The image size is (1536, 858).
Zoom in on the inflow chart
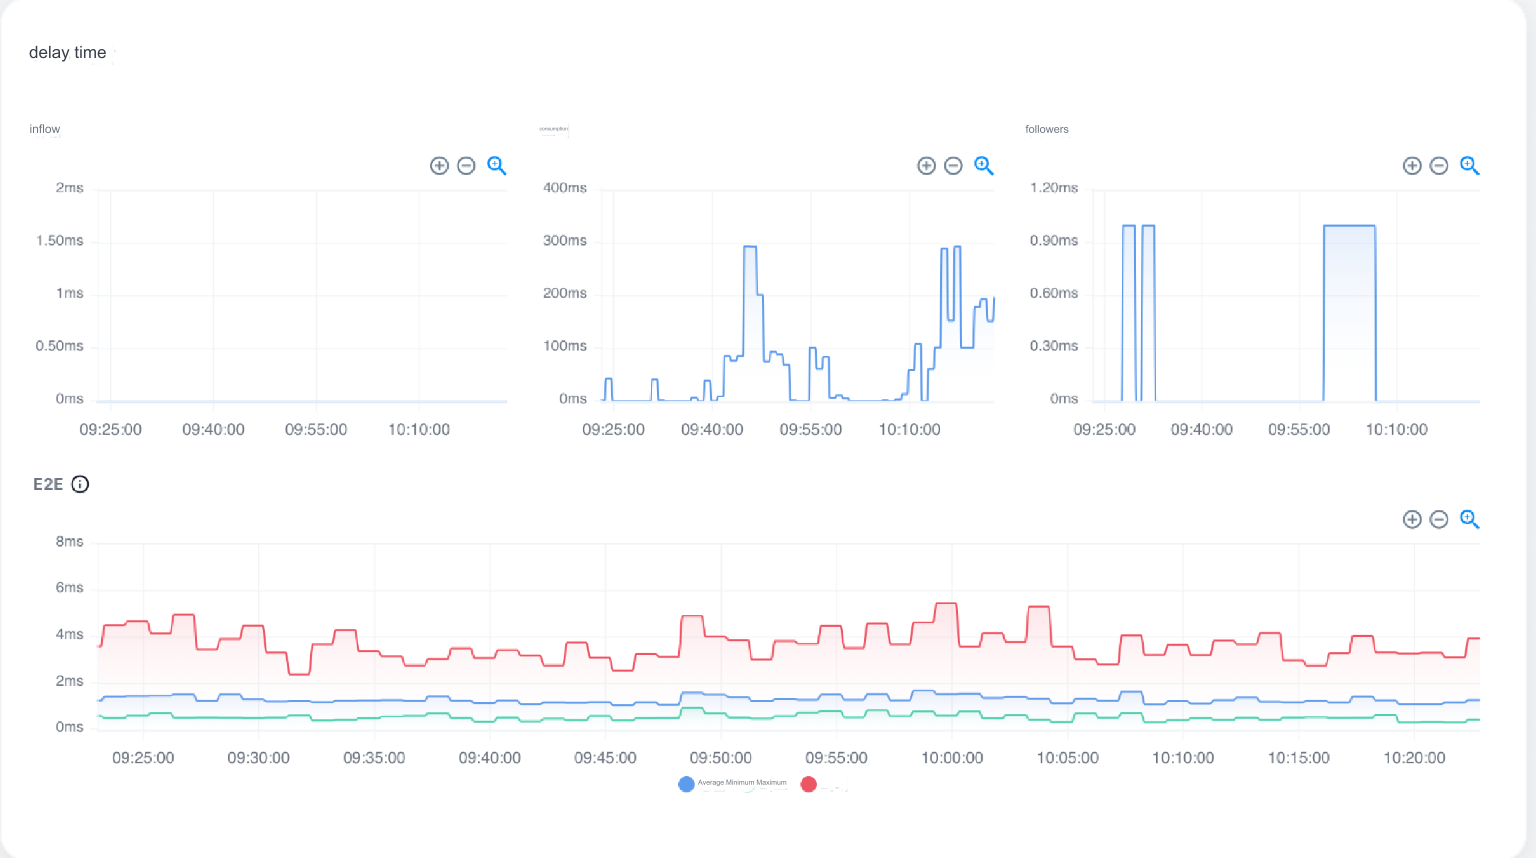439,165
